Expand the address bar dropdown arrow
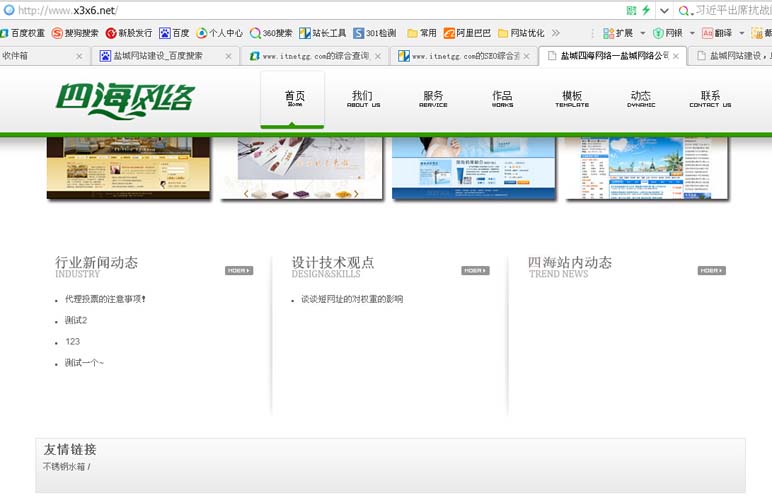 (x=663, y=10)
